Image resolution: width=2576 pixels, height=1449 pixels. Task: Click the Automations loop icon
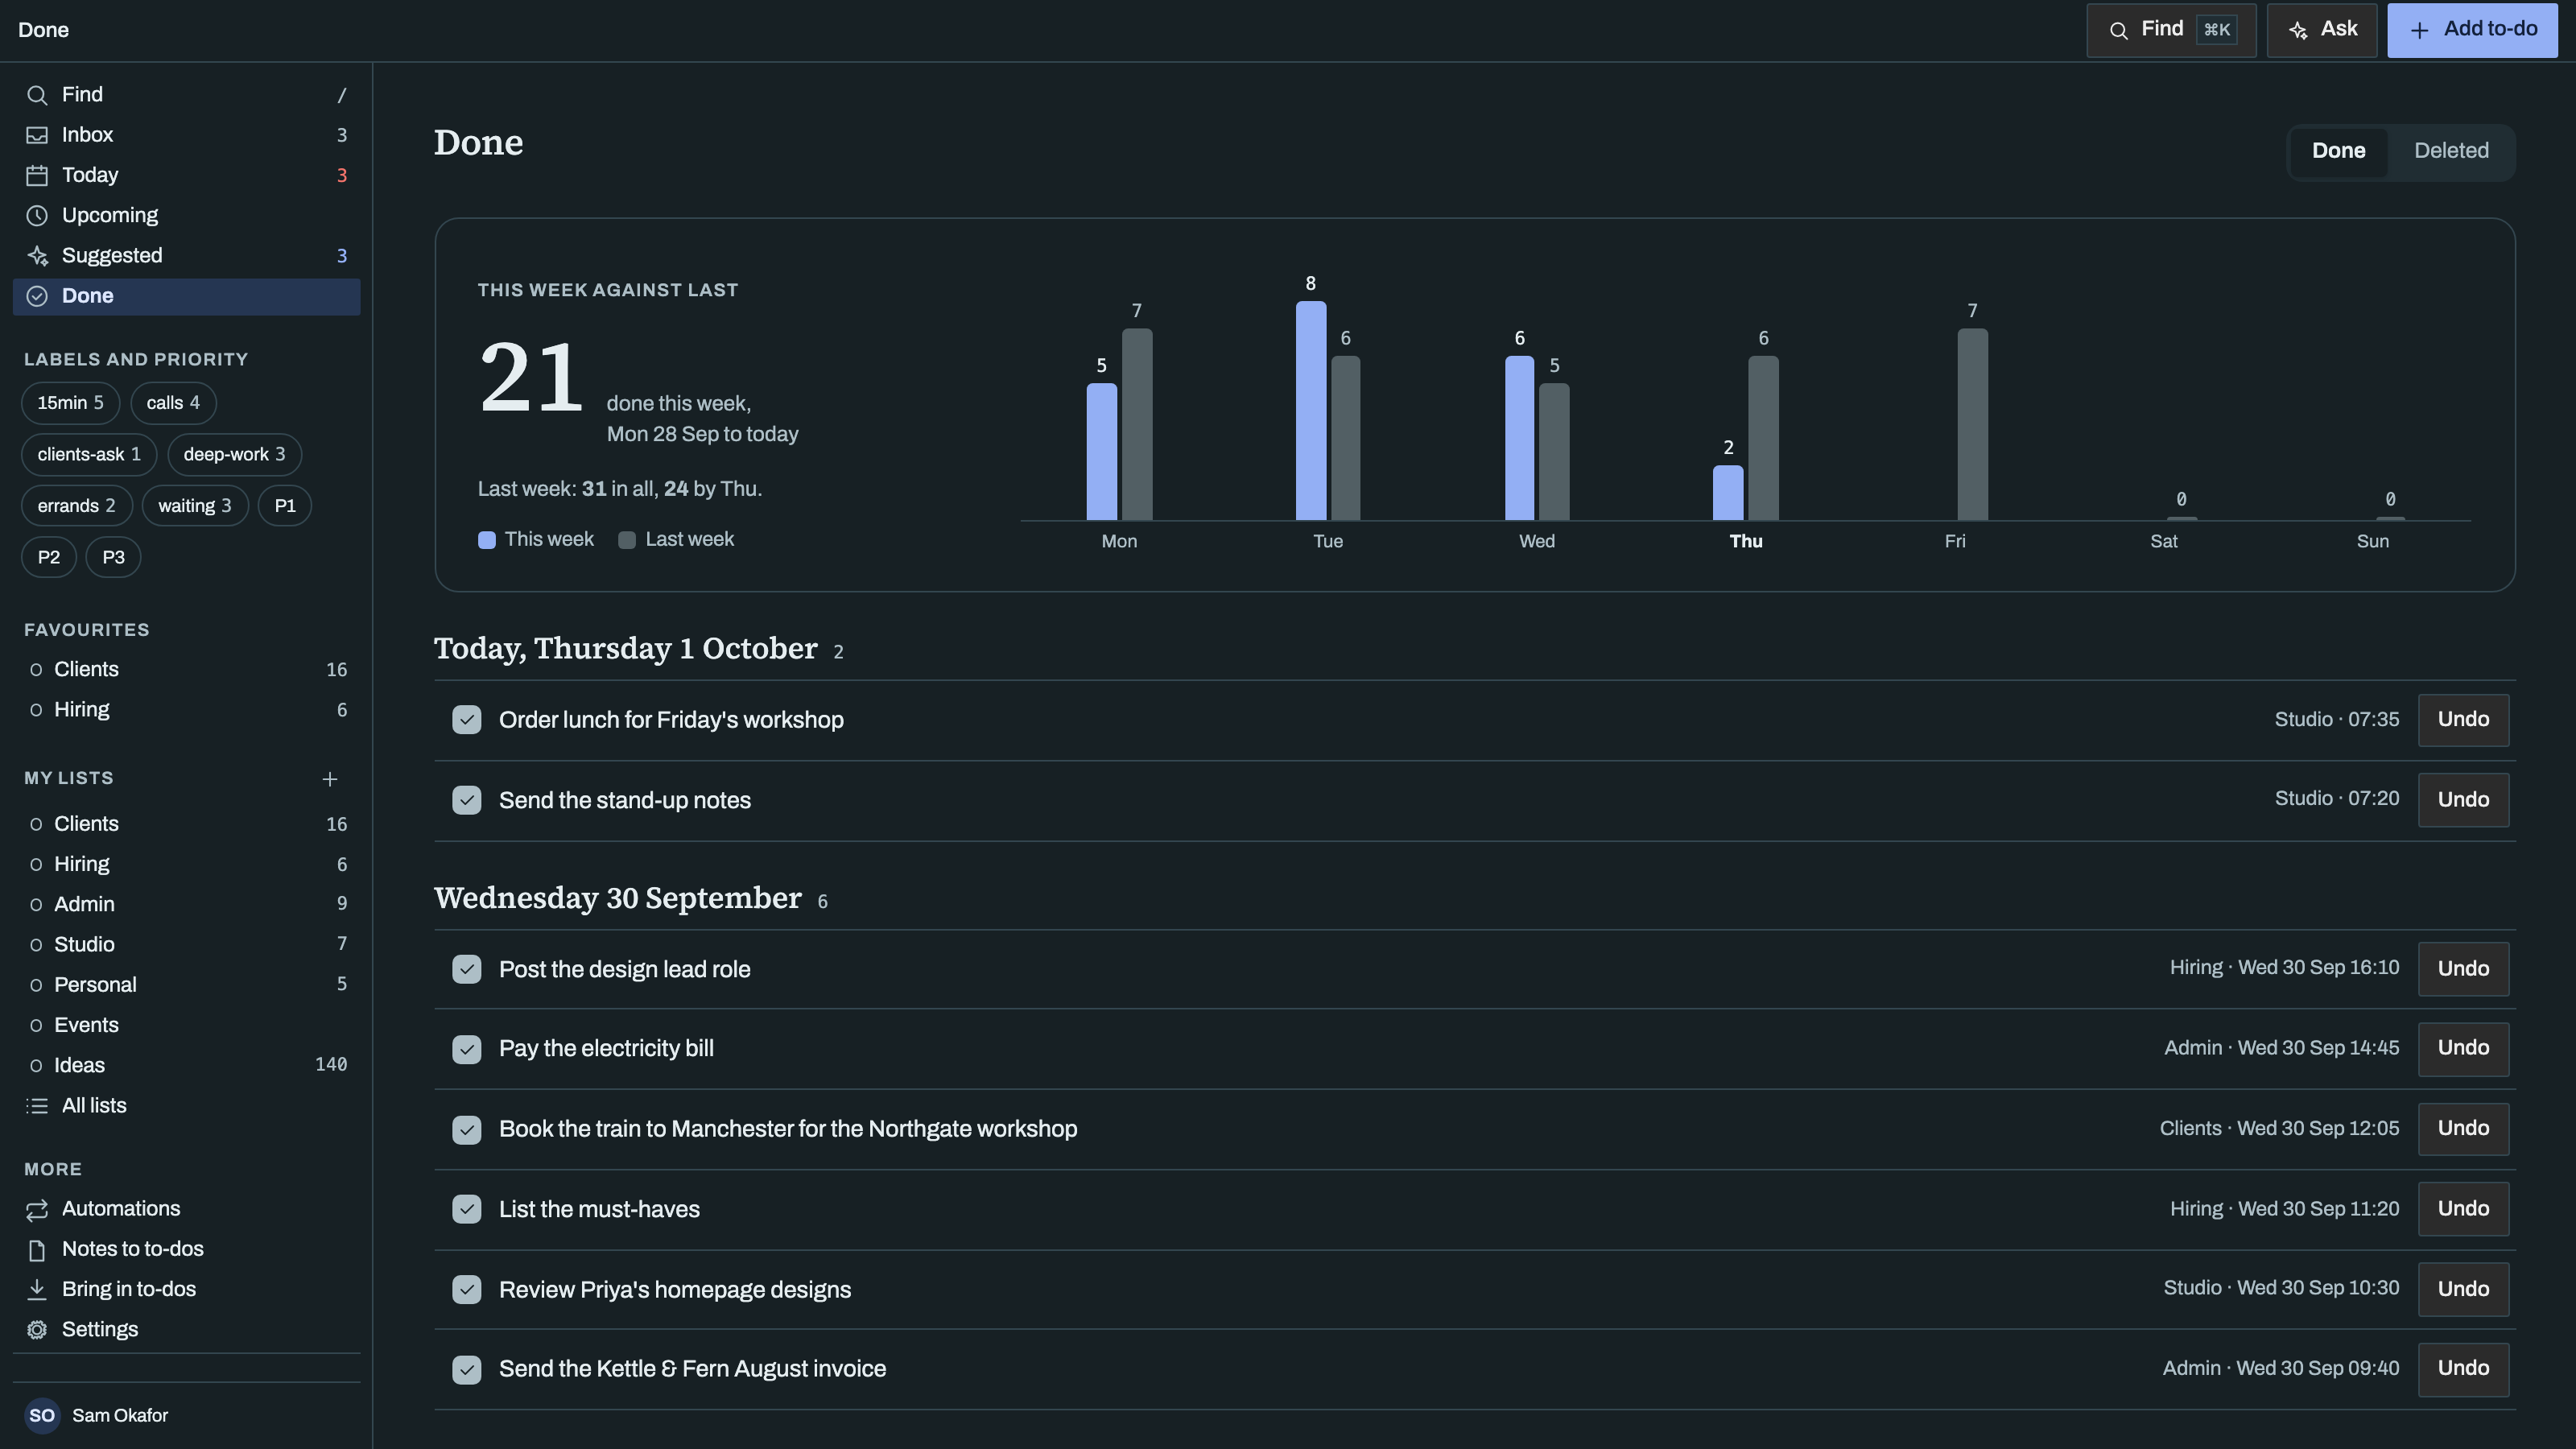37,1210
